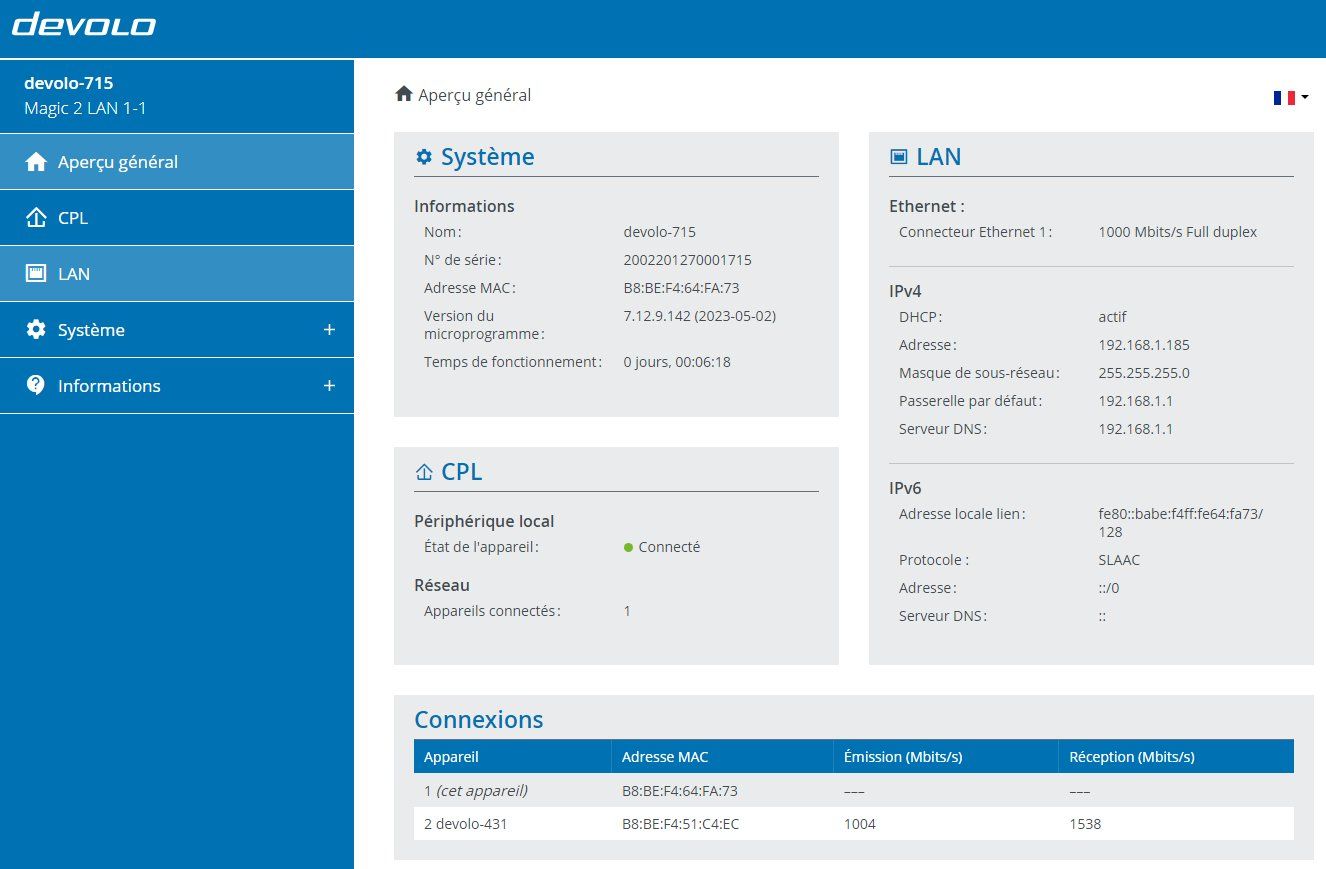Expand the Informations sidebar submenu plus
Screen dimensions: 1326x869
329,386
